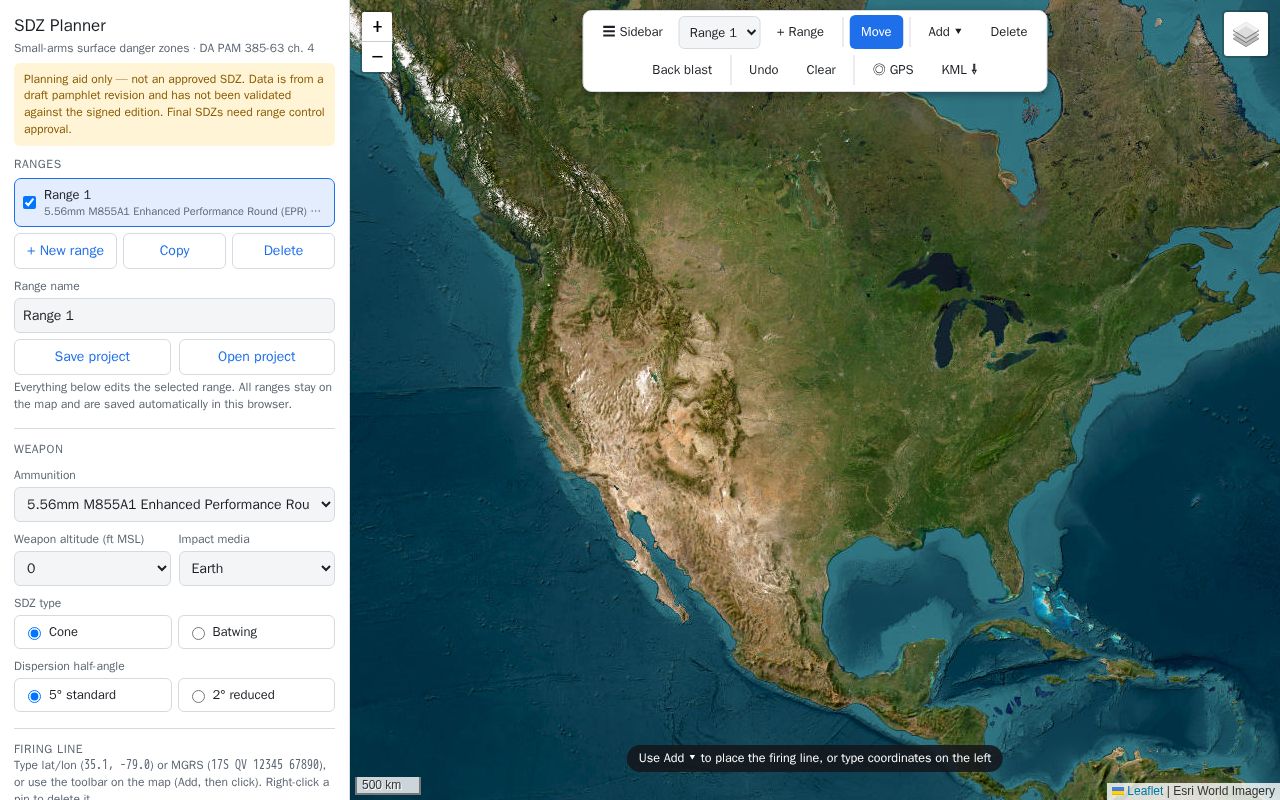1280x800 pixels.
Task: Download KML export
Action: click(960, 70)
